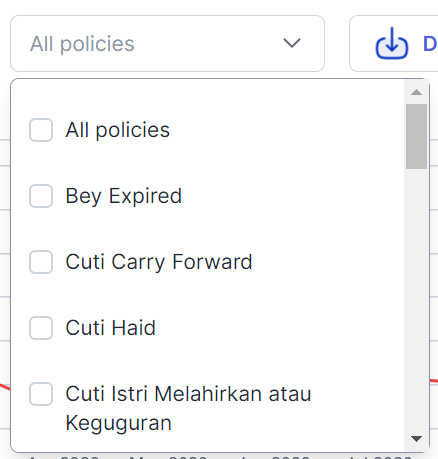
Task: Click the scrollbar up arrow in the list
Action: (416, 92)
